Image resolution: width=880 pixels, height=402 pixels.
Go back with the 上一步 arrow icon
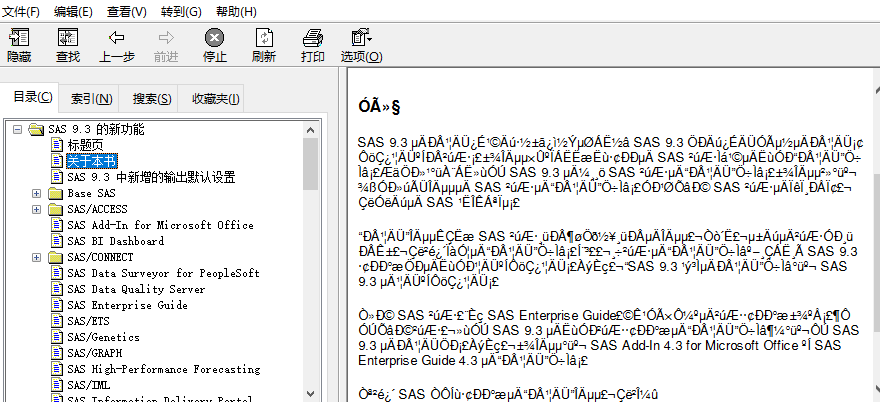[117, 38]
